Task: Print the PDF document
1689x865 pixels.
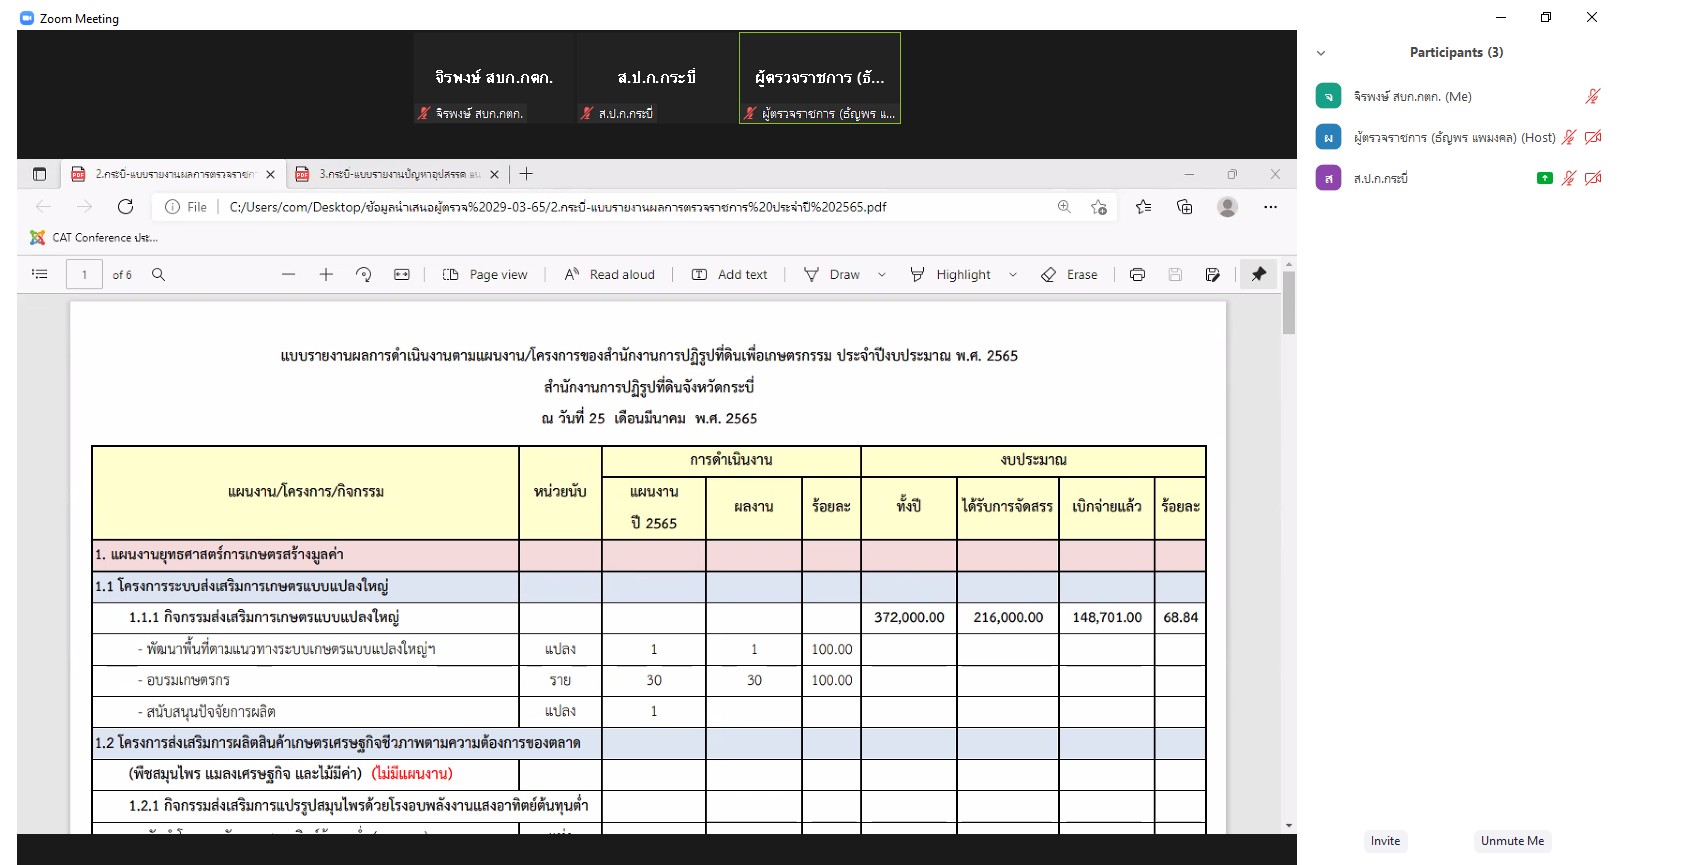Action: point(1137,274)
